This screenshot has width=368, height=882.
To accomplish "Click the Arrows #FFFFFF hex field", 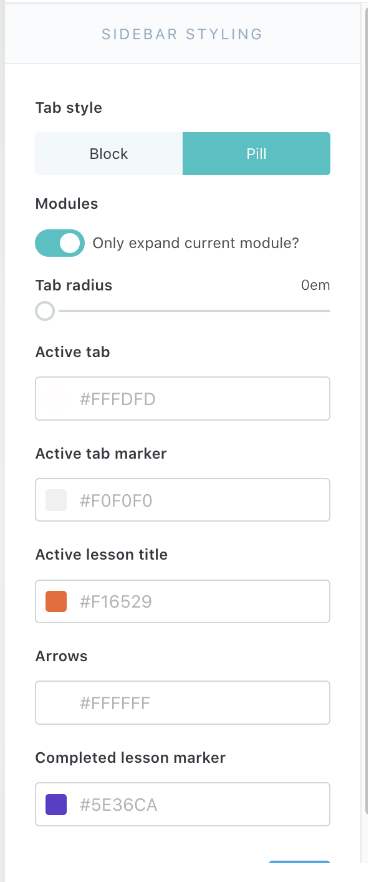I will coord(183,703).
